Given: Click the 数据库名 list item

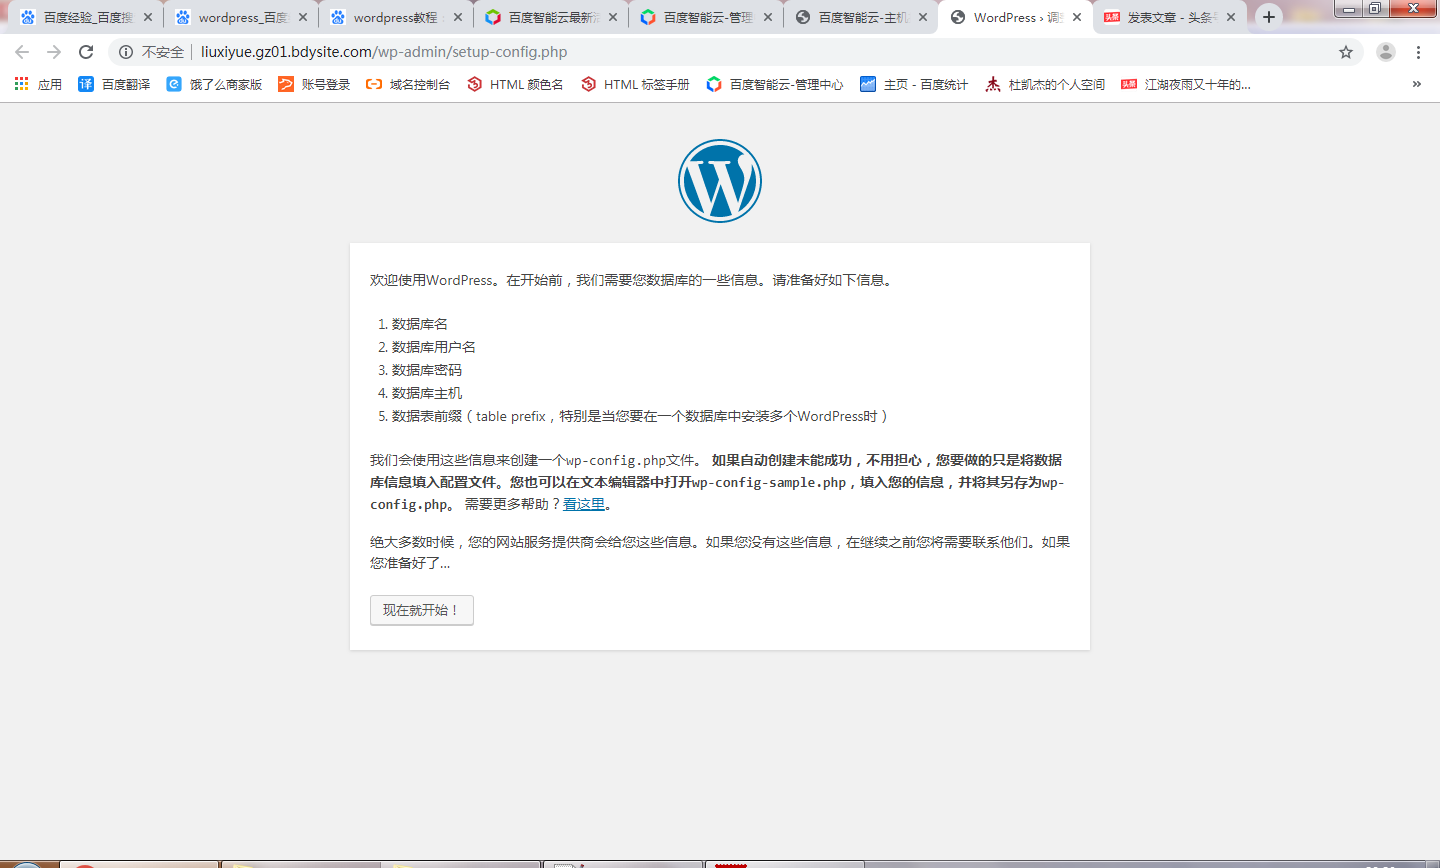Looking at the screenshot, I should coord(420,324).
